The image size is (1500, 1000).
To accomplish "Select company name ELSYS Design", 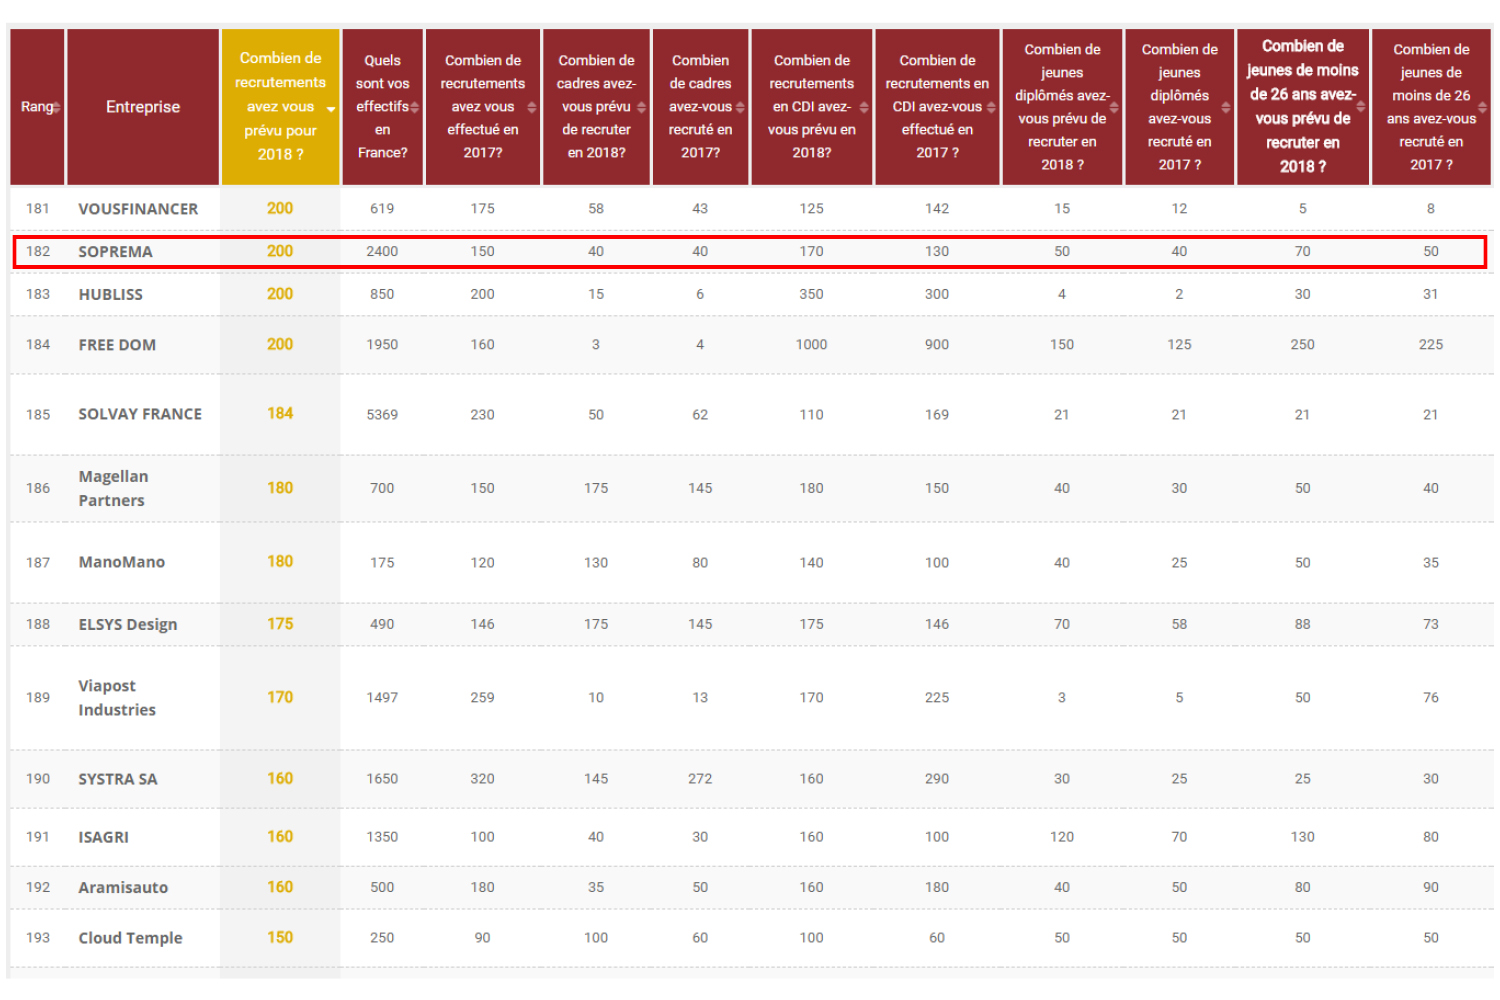I will coord(128,624).
